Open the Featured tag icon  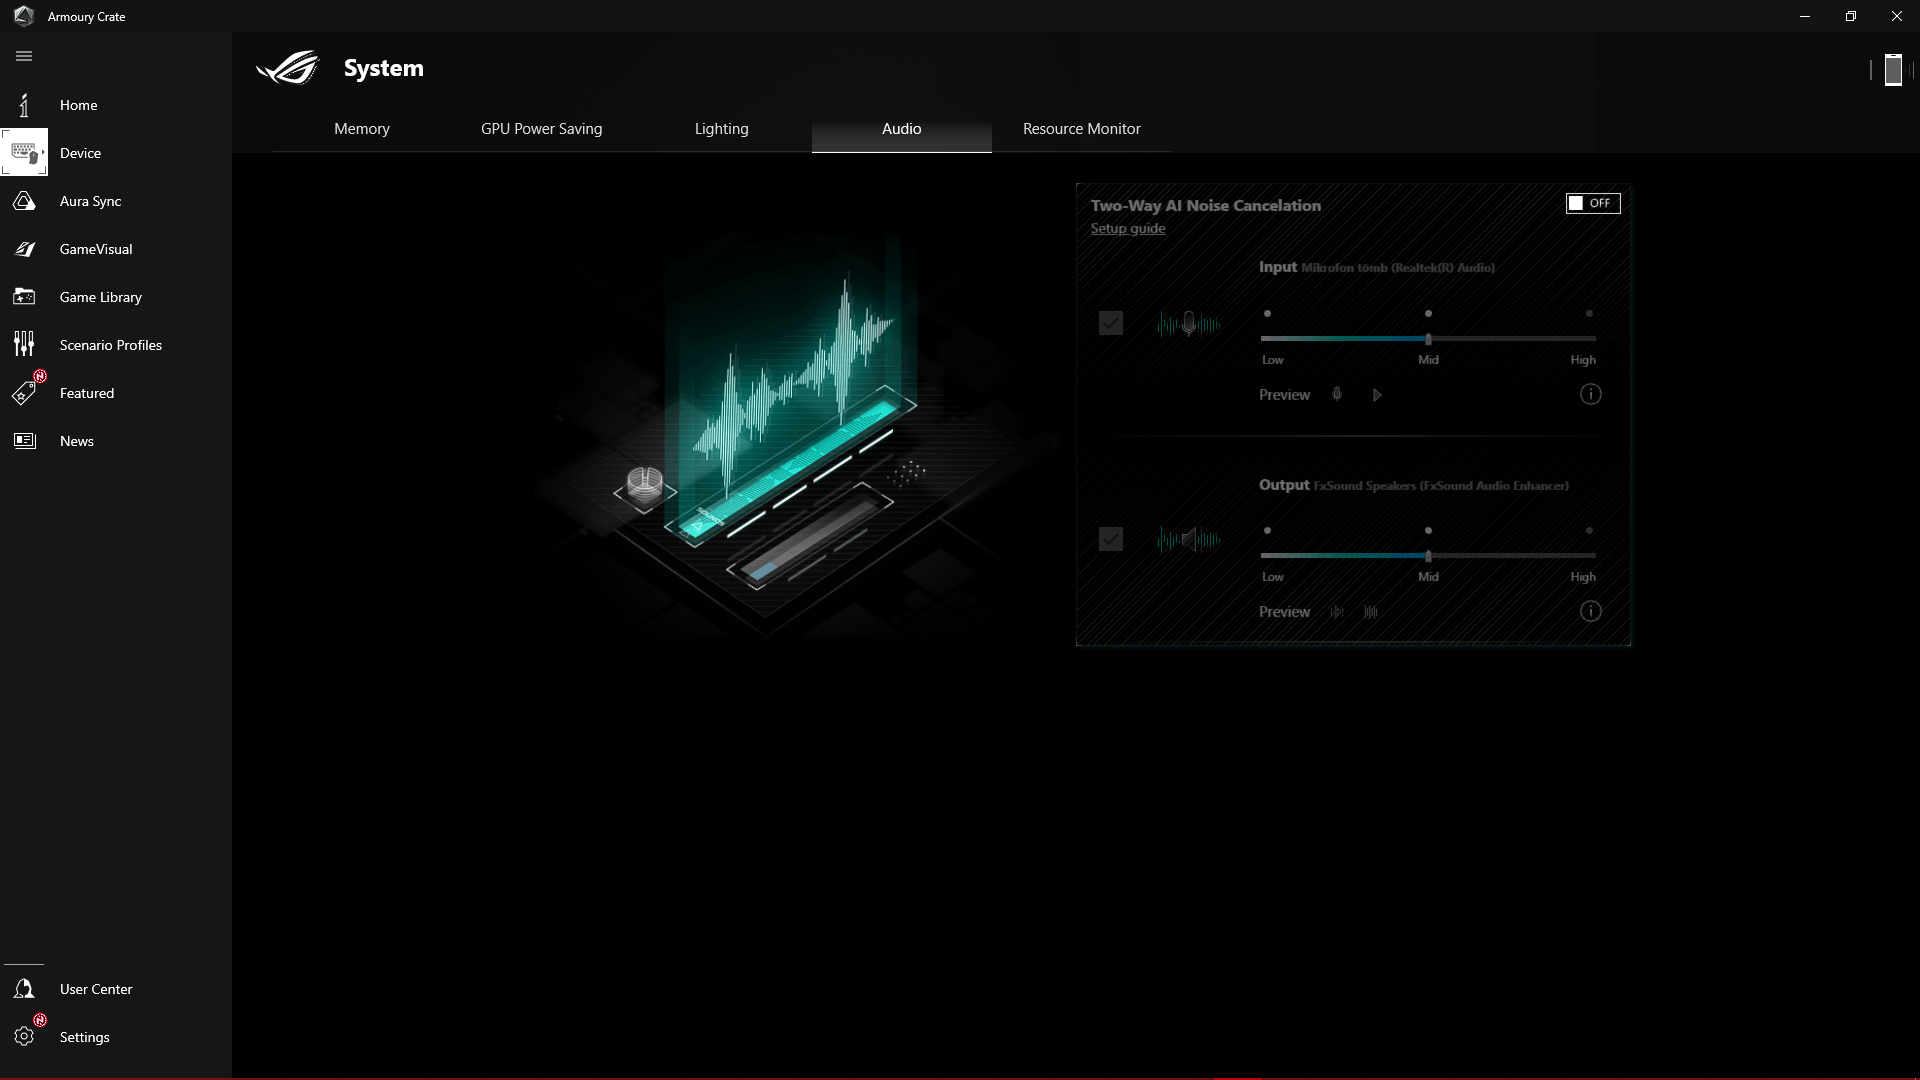(24, 393)
